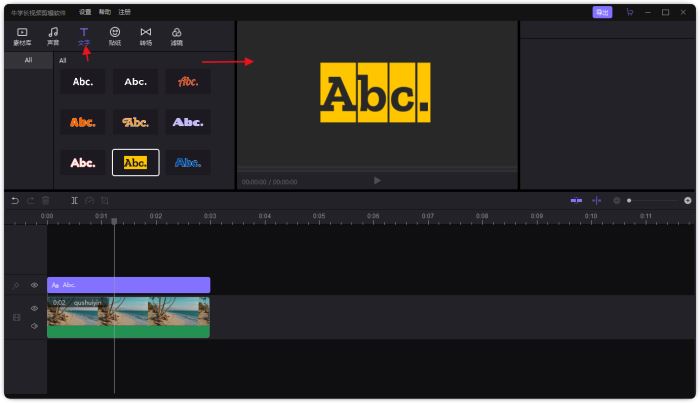Mute the video track audio
This screenshot has height=403, width=700.
coord(34,325)
